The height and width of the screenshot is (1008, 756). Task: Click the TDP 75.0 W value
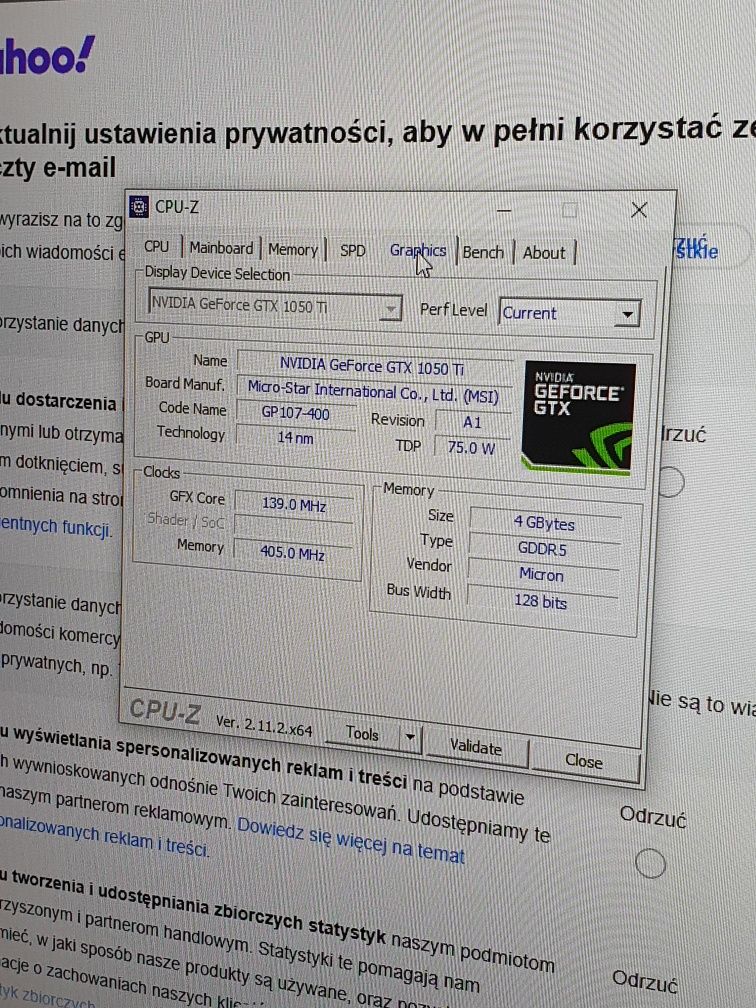click(472, 447)
